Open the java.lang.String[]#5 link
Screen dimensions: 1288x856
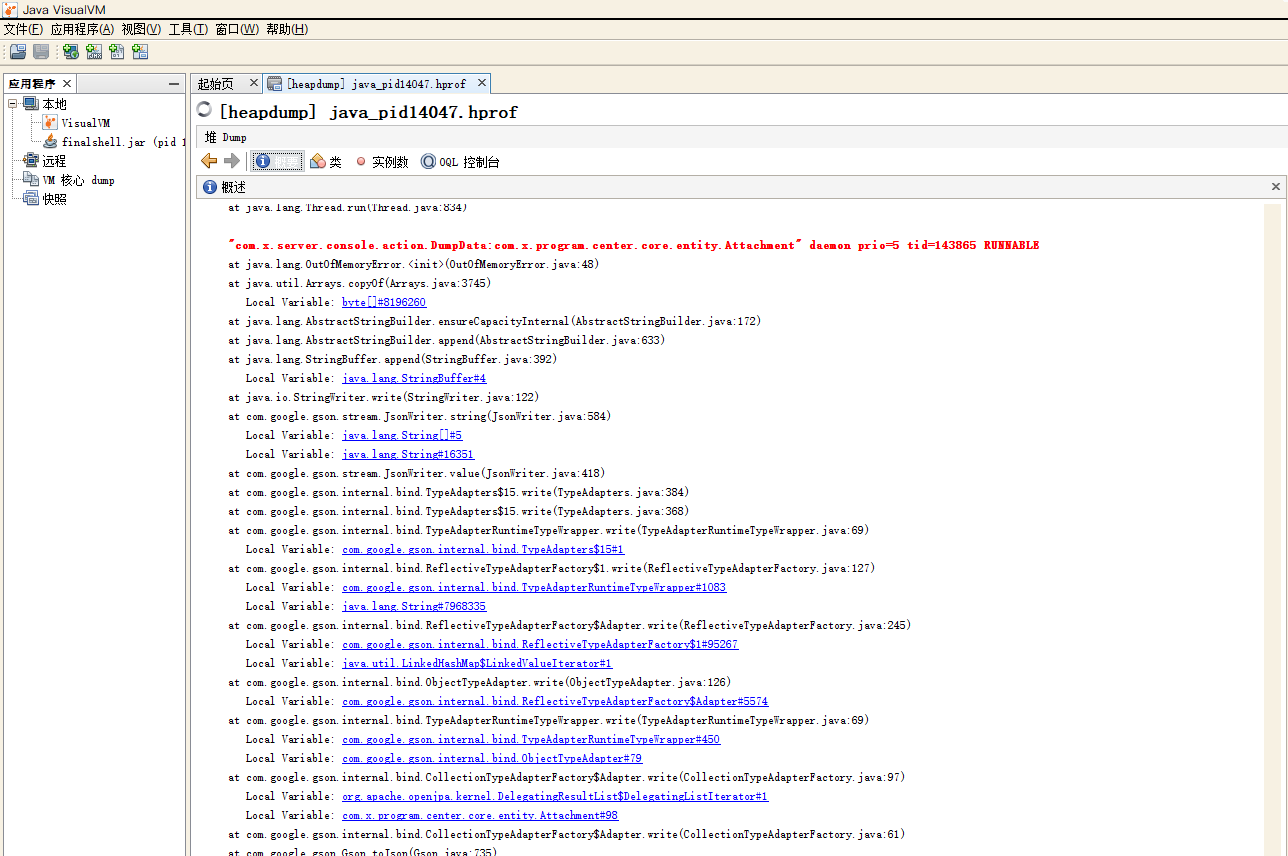coord(402,435)
